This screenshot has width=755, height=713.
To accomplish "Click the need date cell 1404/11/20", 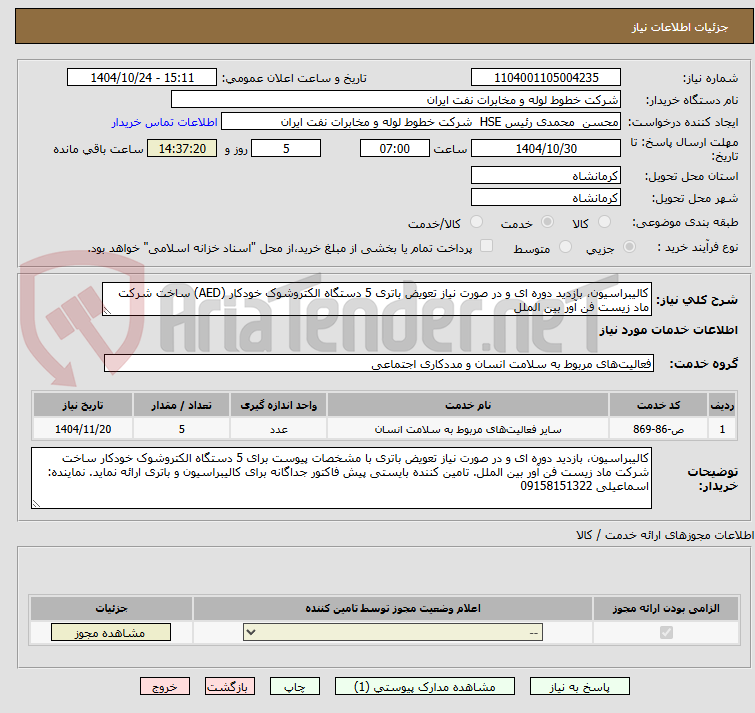I will pos(83,428).
